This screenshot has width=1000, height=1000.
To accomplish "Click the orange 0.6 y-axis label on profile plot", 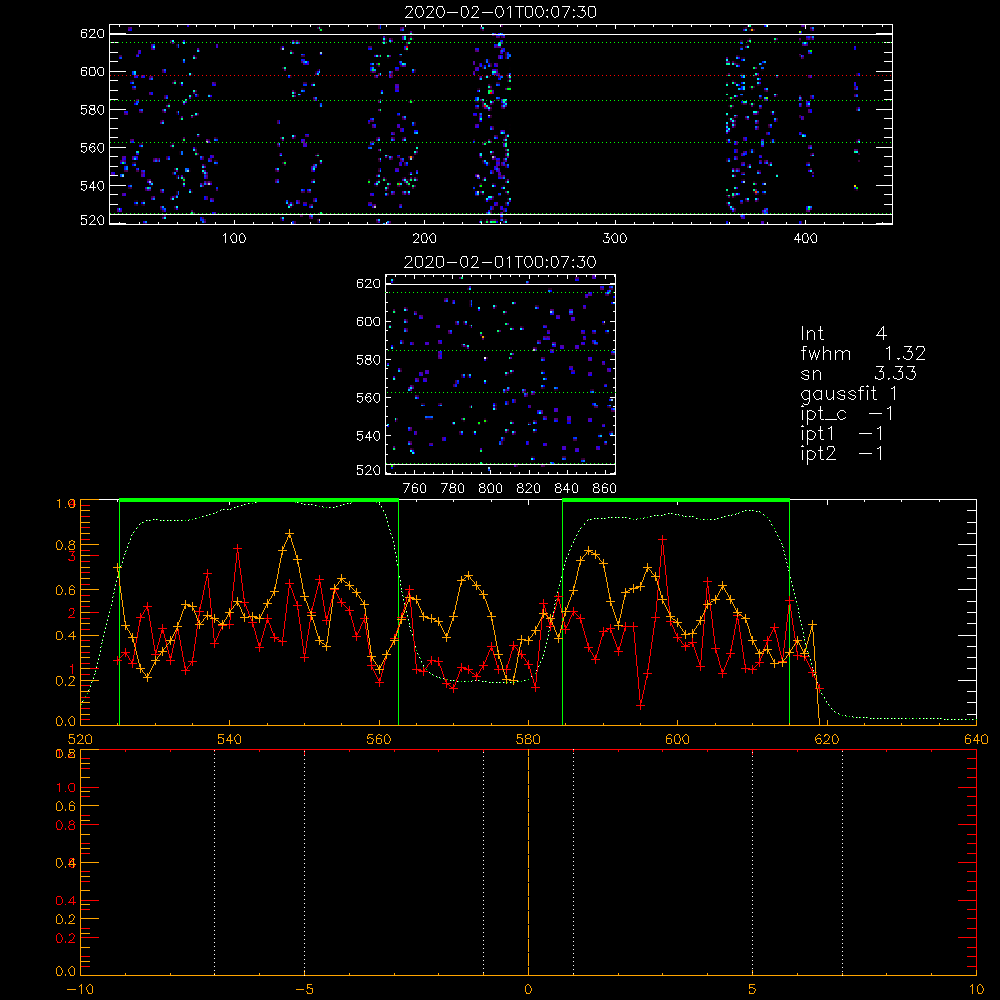I will [x=66, y=591].
